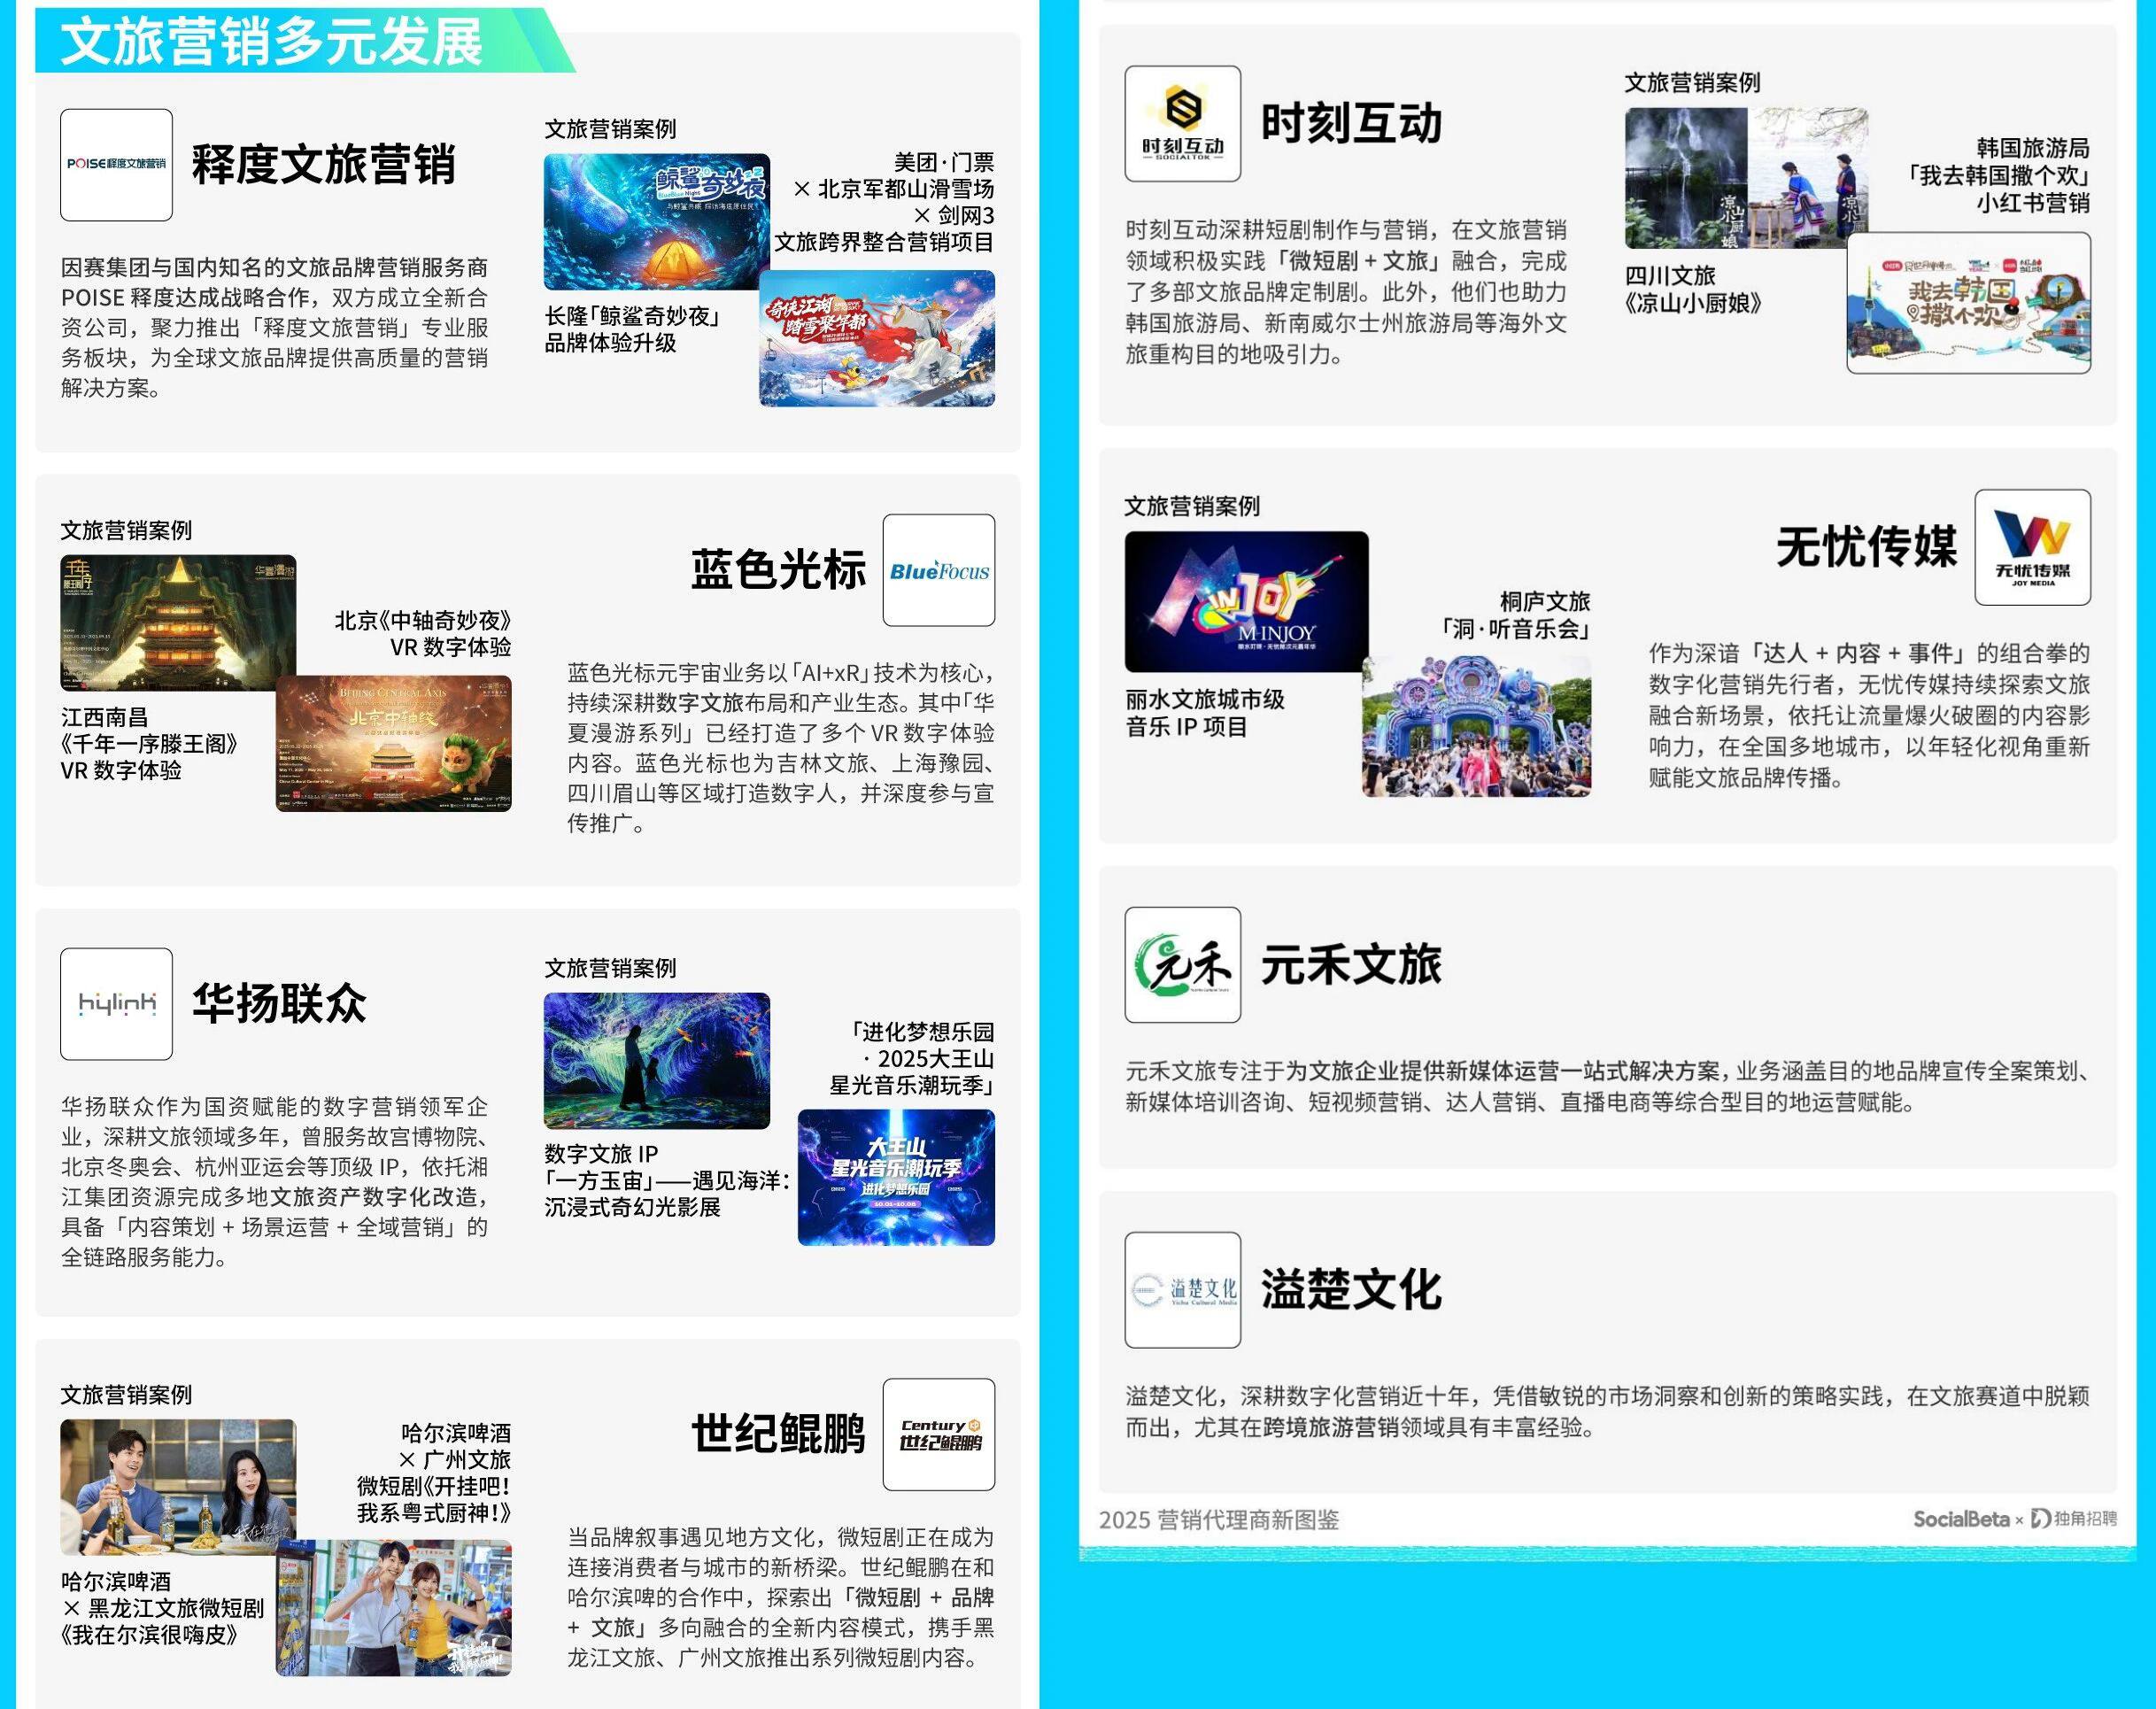Click the POISE 释度文旅营销 logo
The height and width of the screenshot is (1709, 2156).
[x=116, y=165]
